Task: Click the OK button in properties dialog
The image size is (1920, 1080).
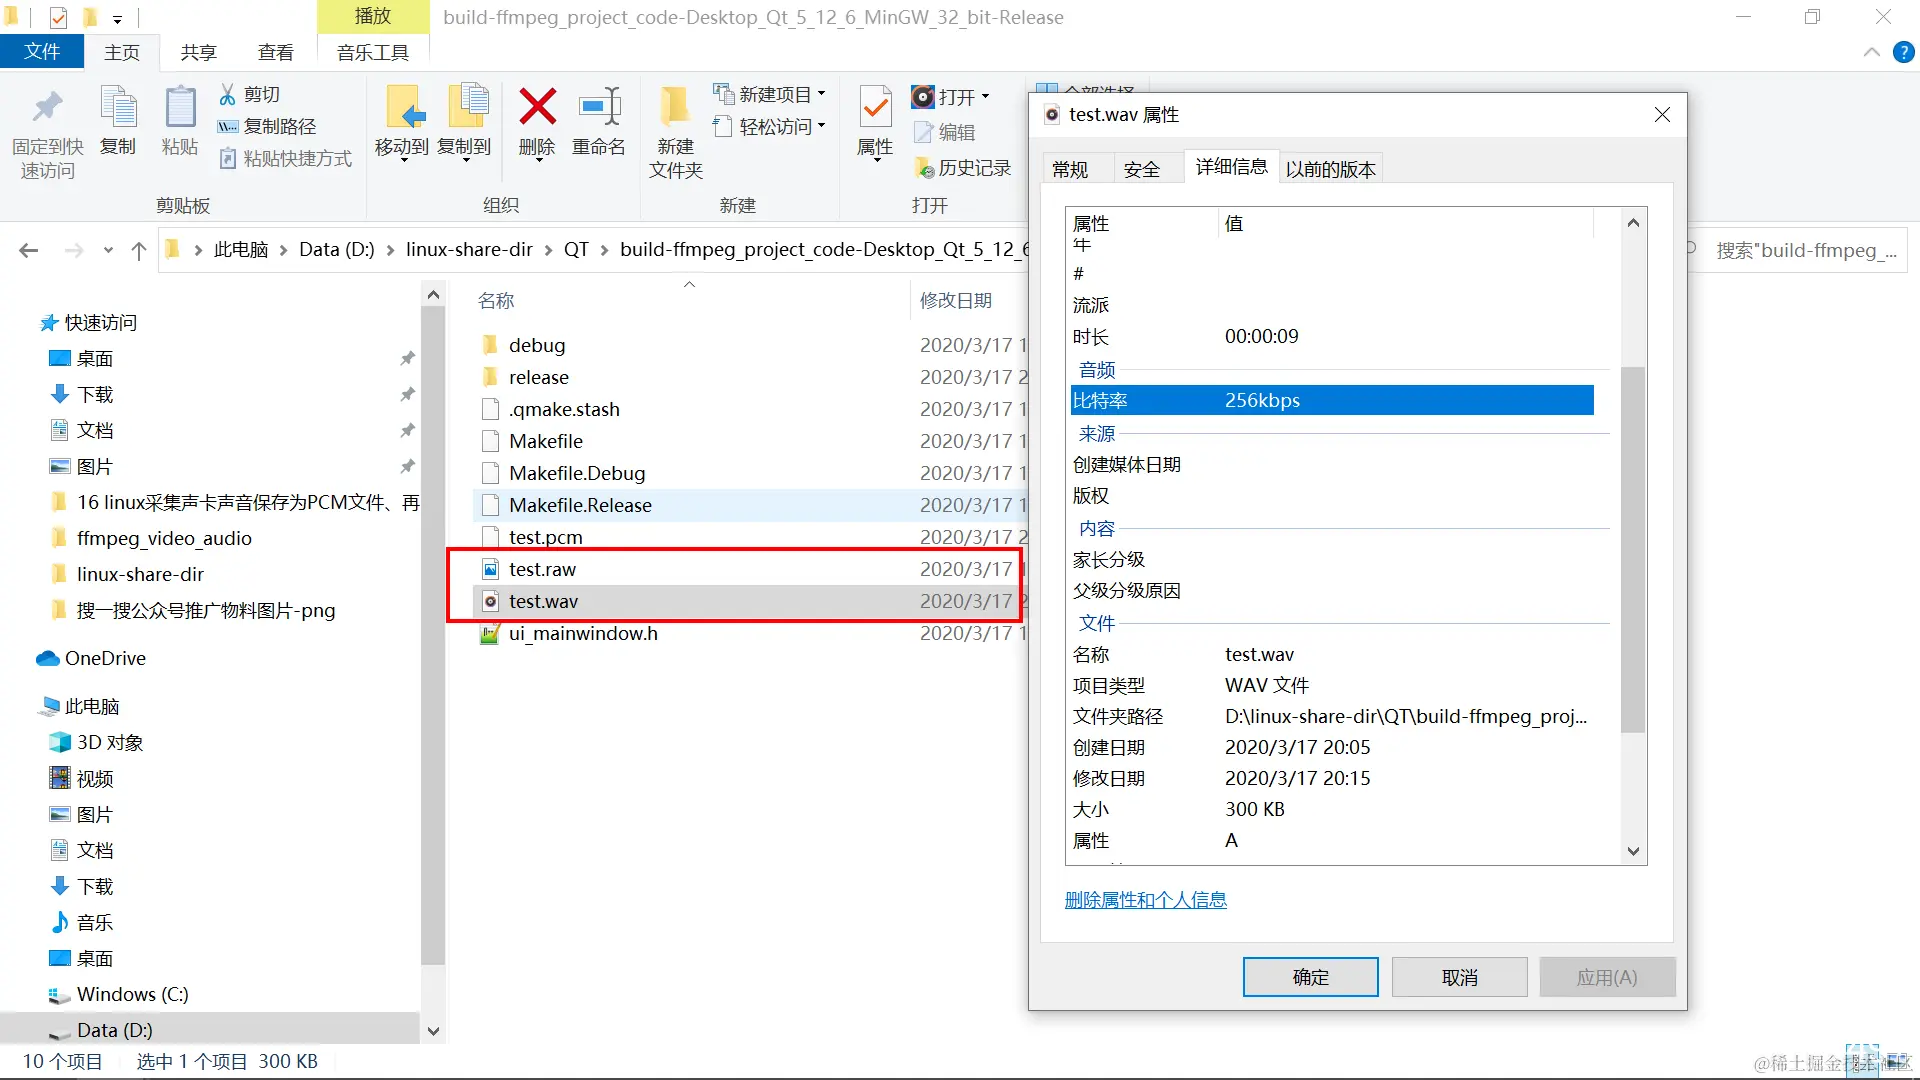Action: (1310, 977)
